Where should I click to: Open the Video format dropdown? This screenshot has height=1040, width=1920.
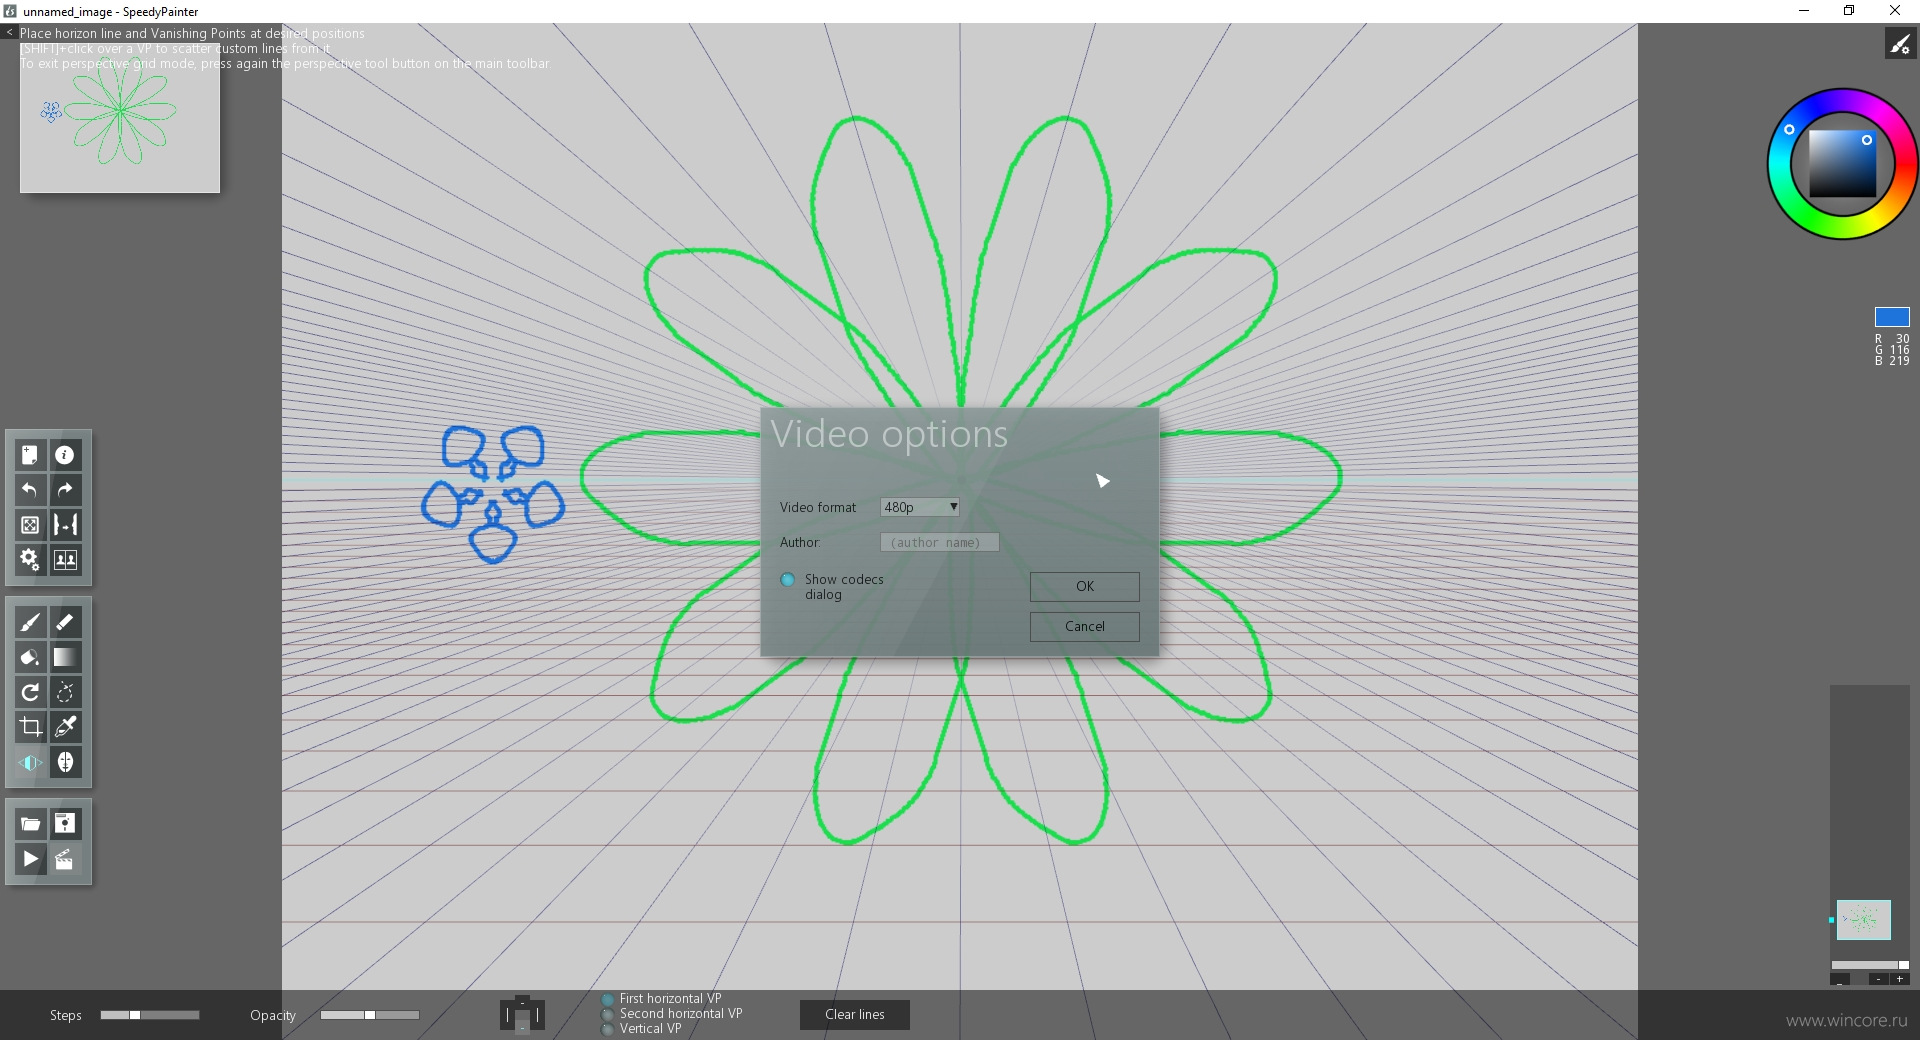[920, 507]
